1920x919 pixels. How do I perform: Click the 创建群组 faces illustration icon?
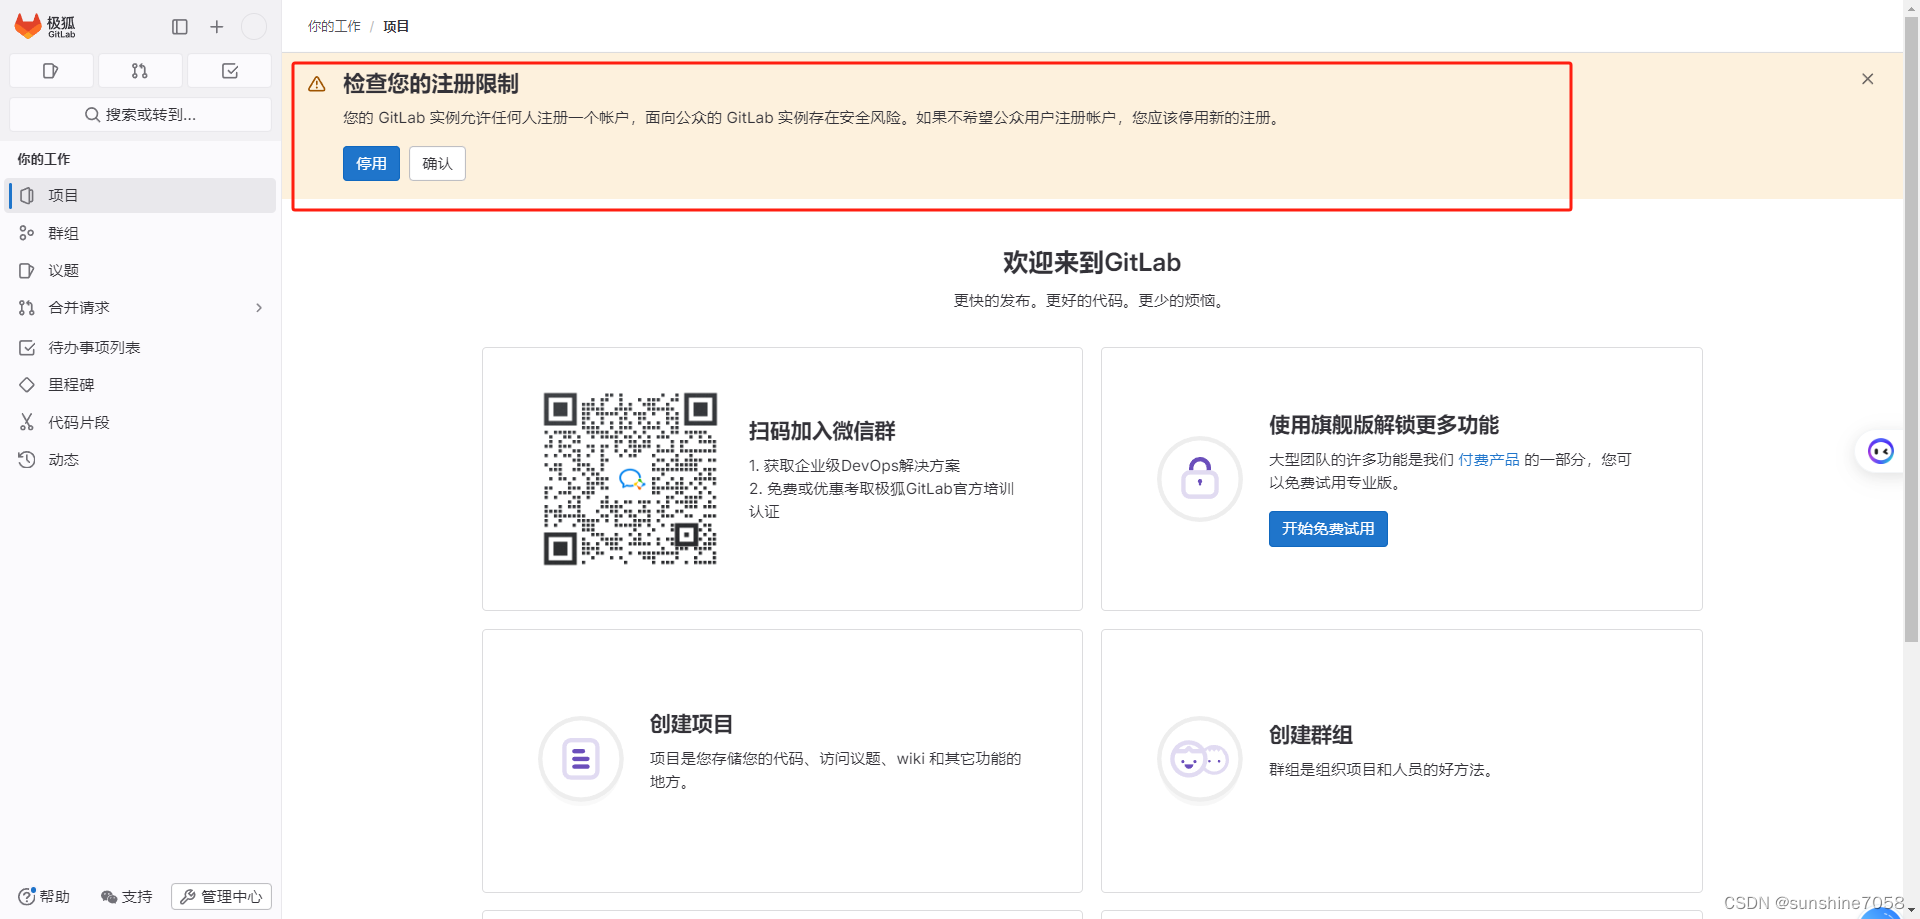coord(1199,760)
